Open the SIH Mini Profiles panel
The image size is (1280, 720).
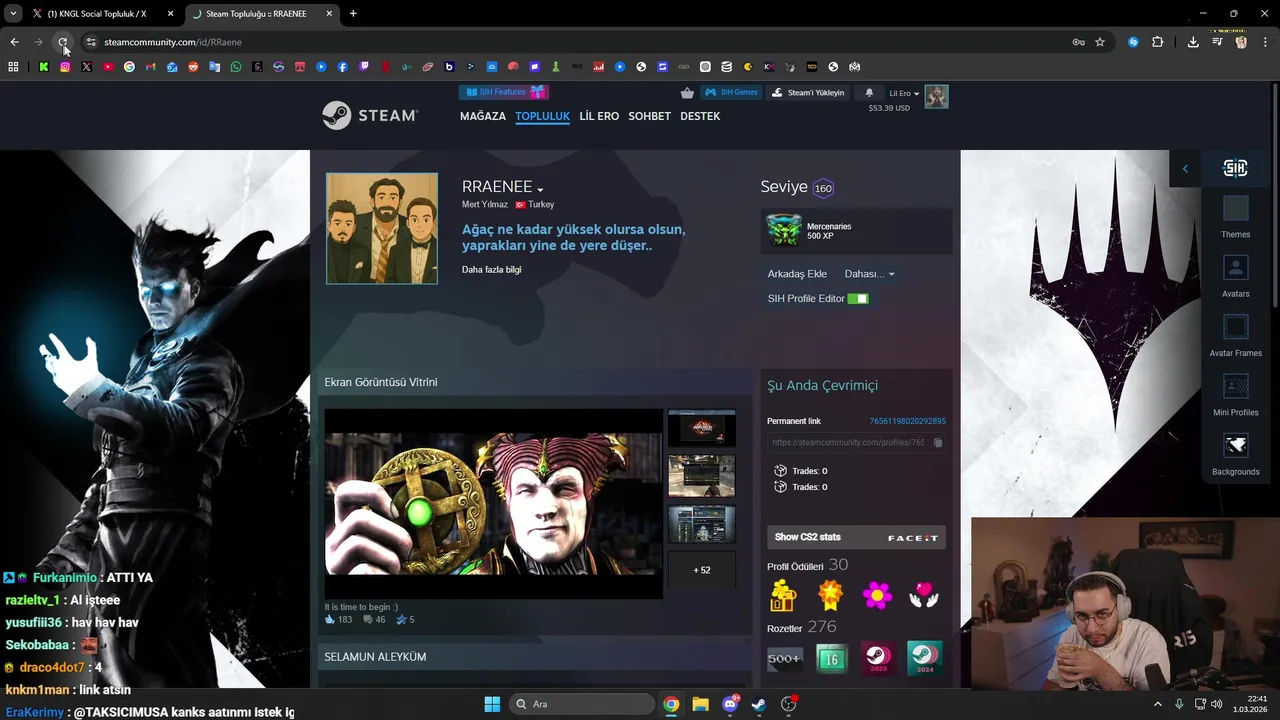[x=1235, y=395]
